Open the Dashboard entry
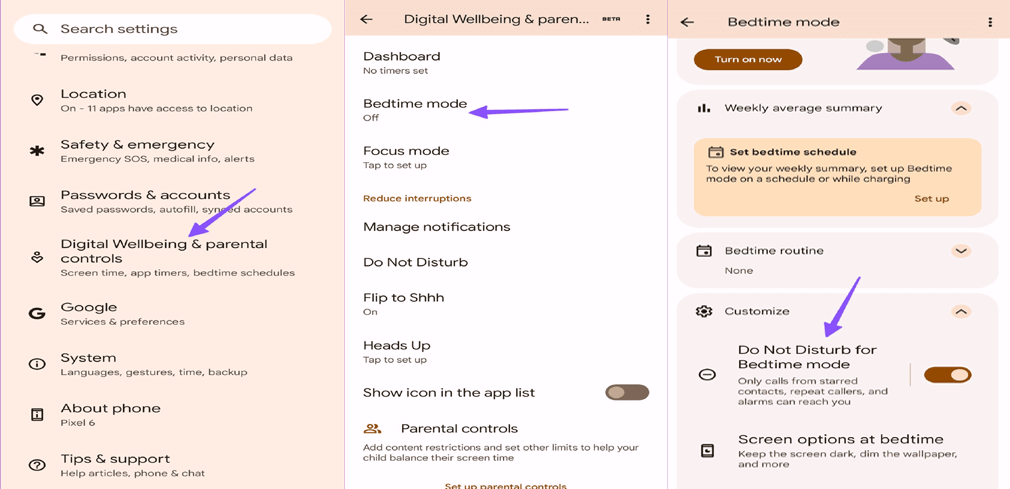This screenshot has width=1010, height=489. pyautogui.click(x=506, y=62)
